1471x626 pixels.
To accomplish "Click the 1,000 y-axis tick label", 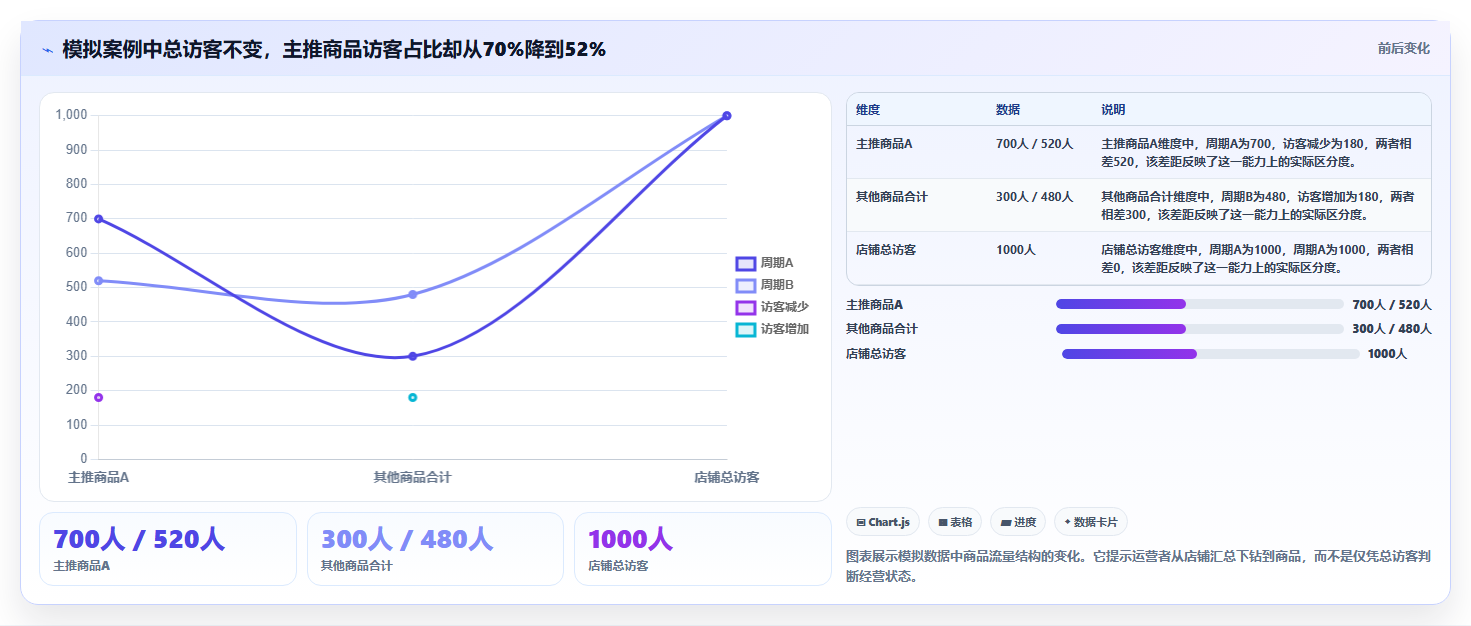I will pyautogui.click(x=71, y=115).
